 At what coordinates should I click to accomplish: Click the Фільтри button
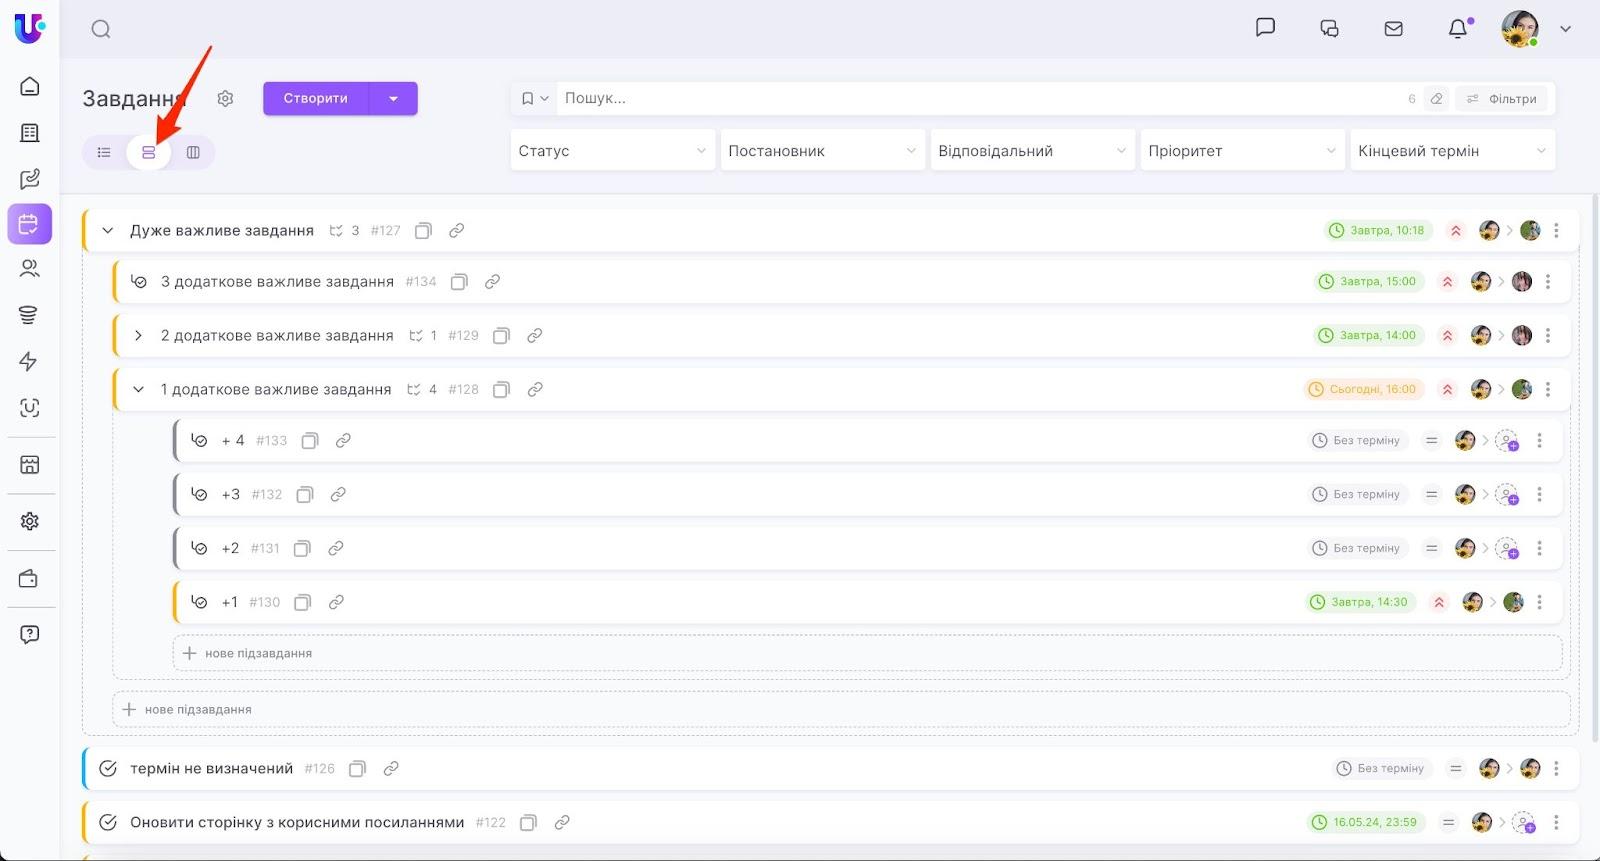tap(1501, 99)
